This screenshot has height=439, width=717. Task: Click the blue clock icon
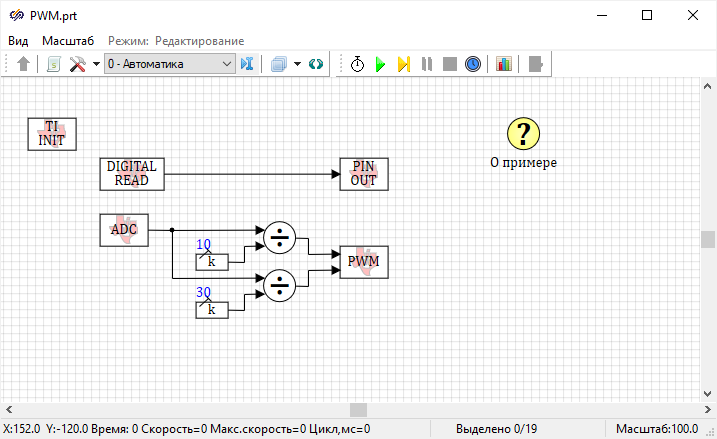473,64
